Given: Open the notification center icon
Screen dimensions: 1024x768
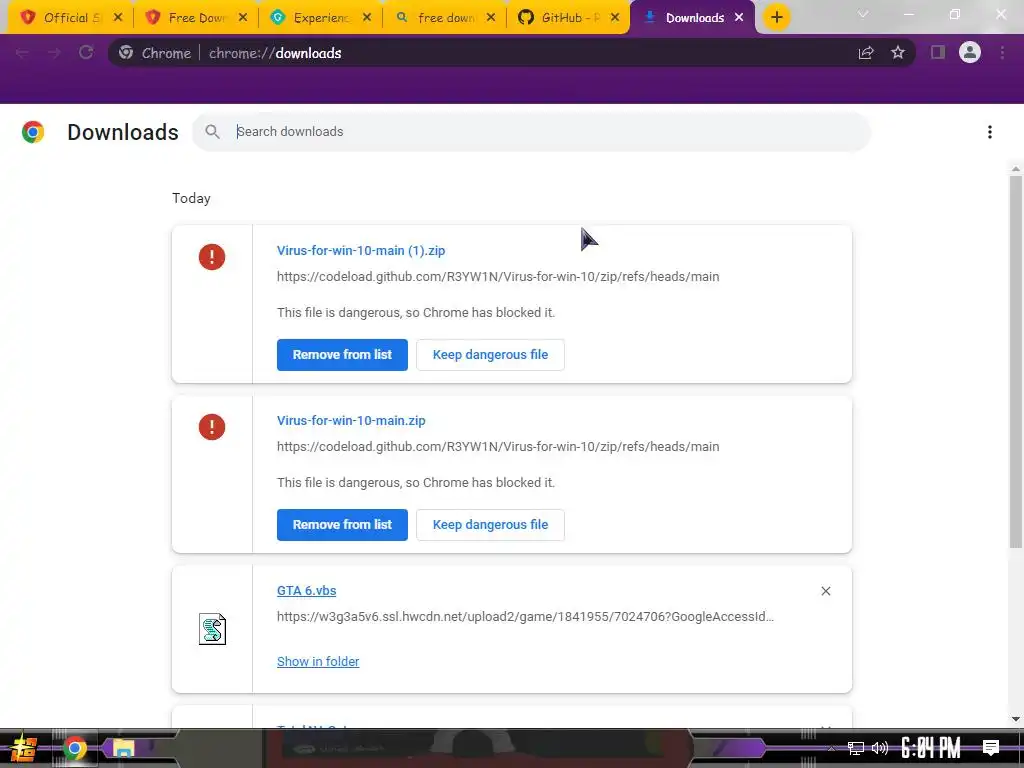Looking at the screenshot, I should (x=991, y=748).
